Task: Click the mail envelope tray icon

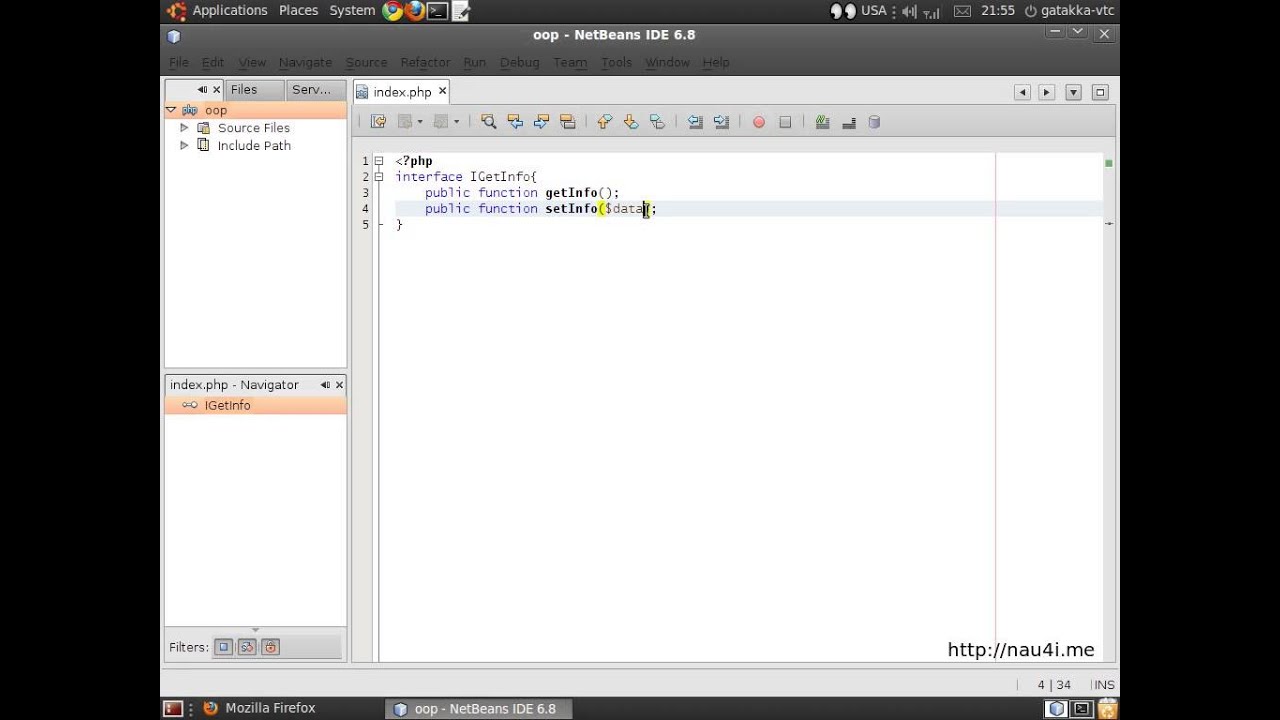Action: [962, 11]
